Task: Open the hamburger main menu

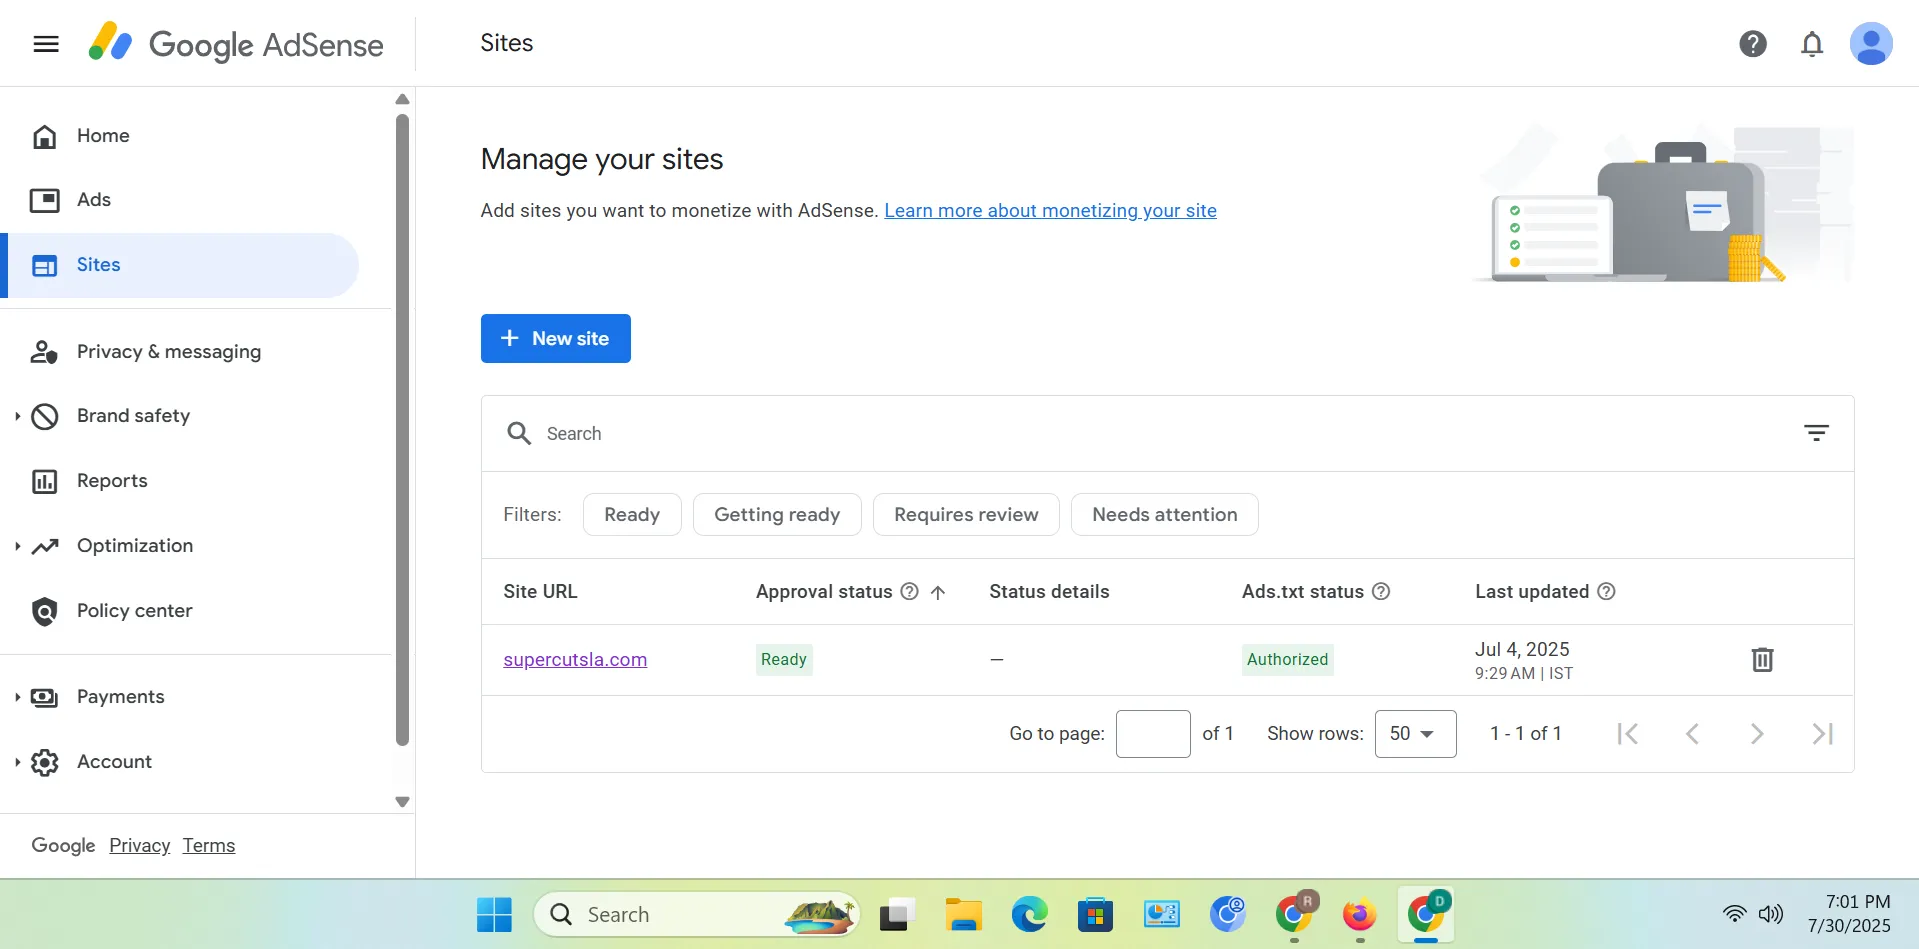Action: 46,44
